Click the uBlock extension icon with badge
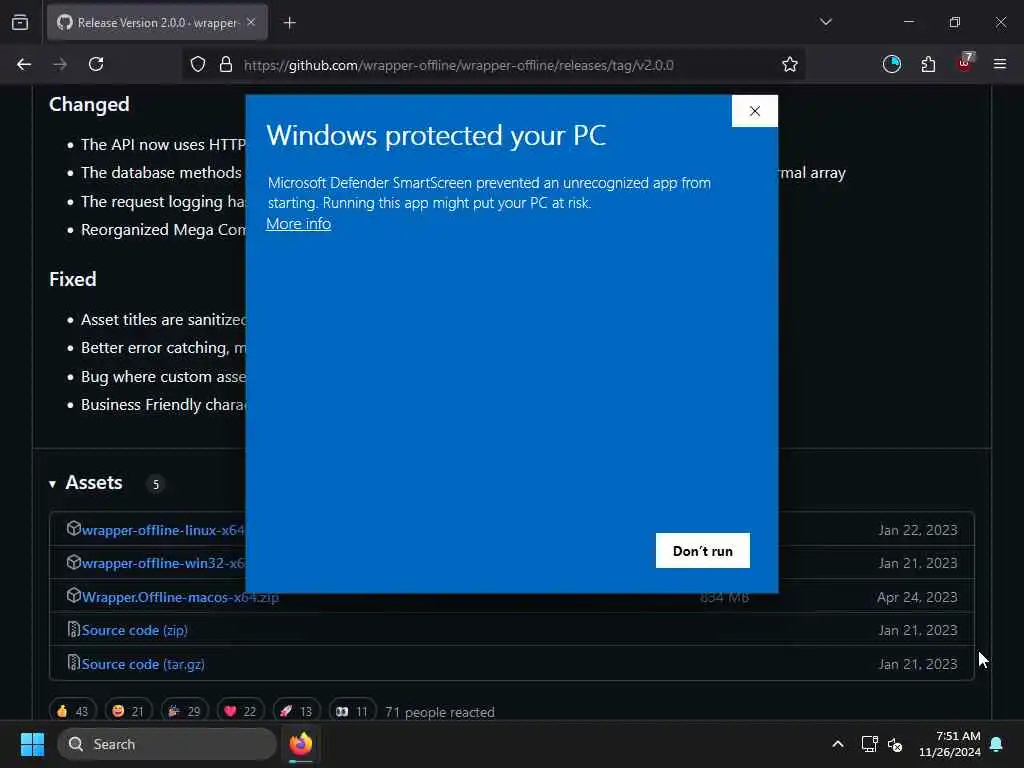This screenshot has height=768, width=1024. [965, 63]
